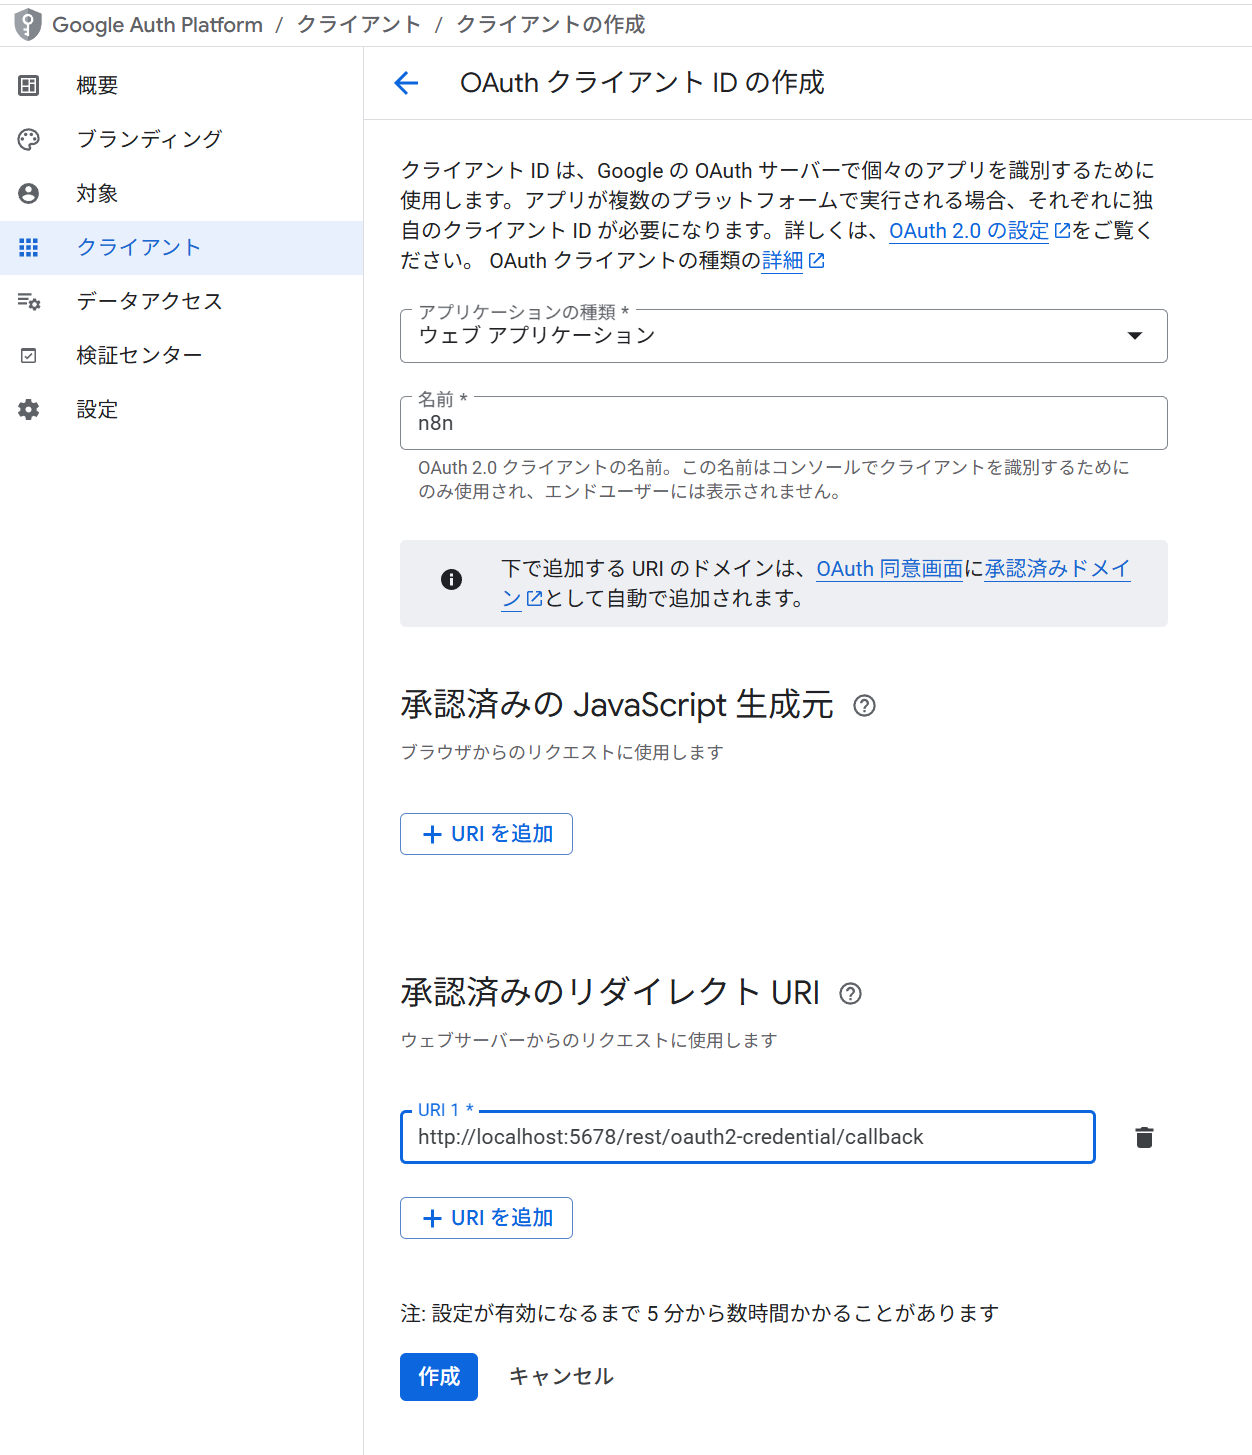Open the OAuth 2.0 の設定 link

[968, 231]
